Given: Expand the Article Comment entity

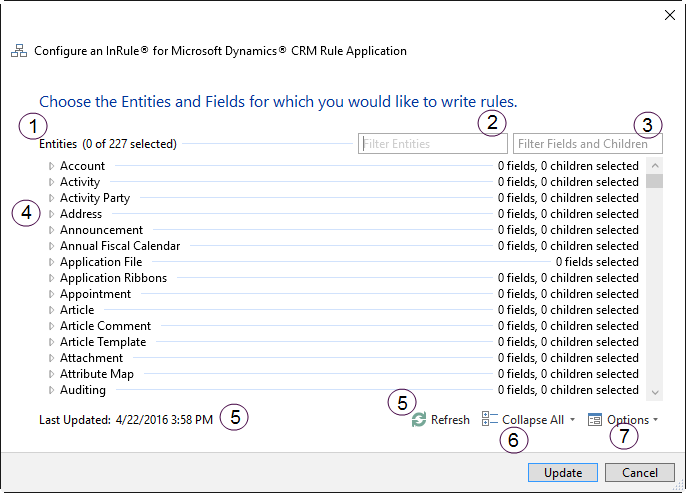Looking at the screenshot, I should [x=51, y=326].
